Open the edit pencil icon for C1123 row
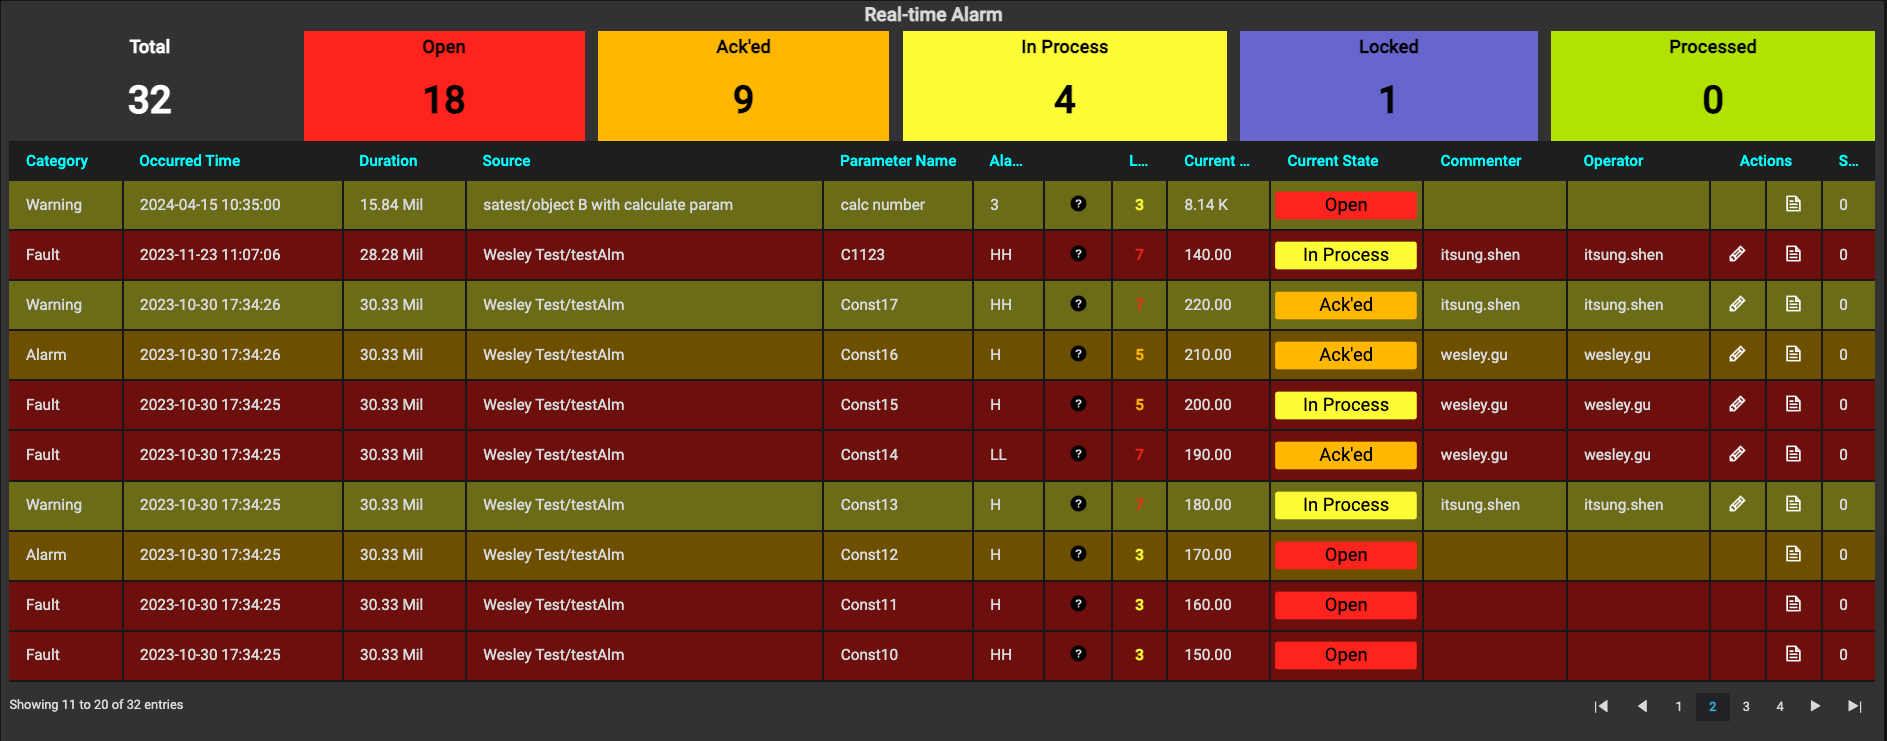 pos(1737,254)
